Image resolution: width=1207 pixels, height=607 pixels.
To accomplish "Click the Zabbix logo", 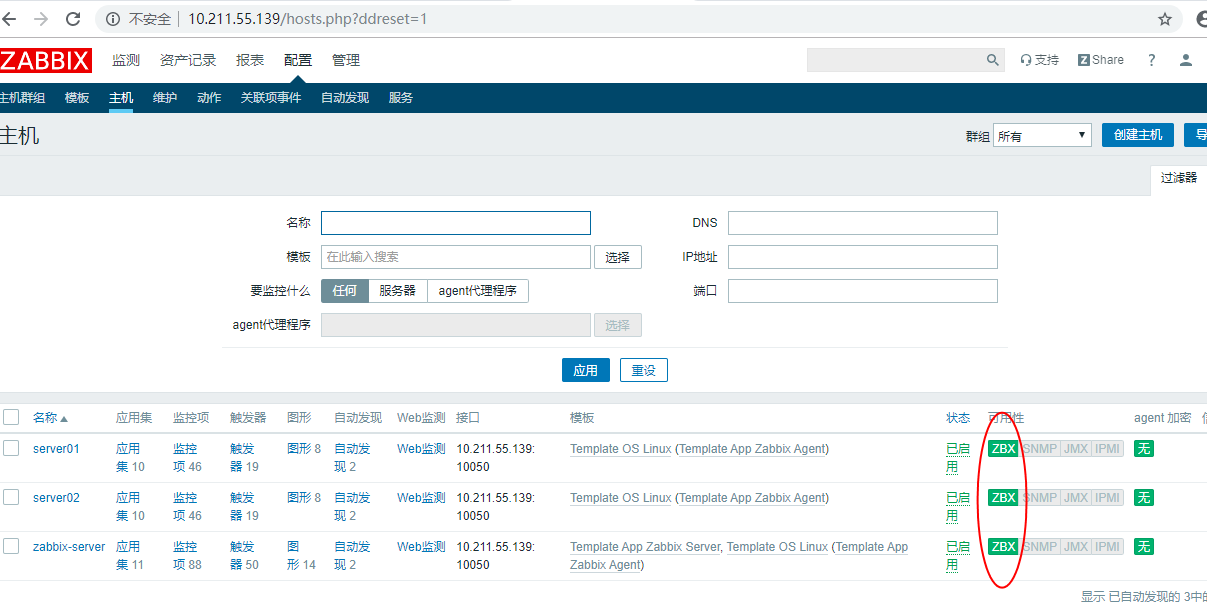I will pyautogui.click(x=45, y=60).
